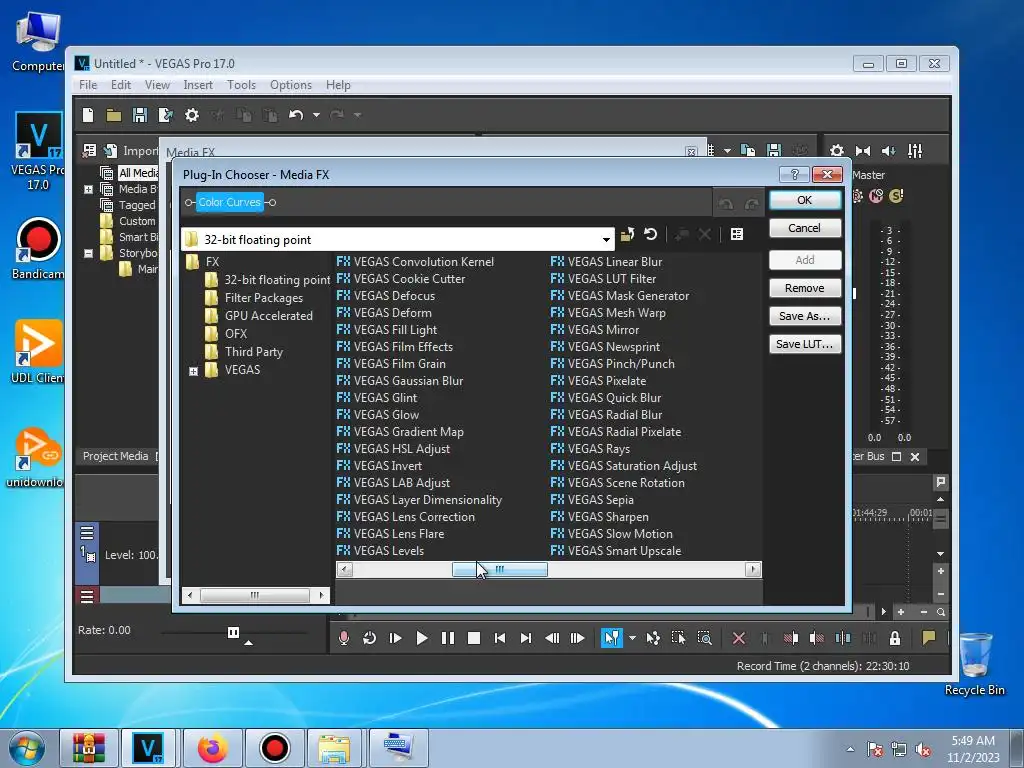Select OFX folder in tree
Image resolution: width=1024 pixels, height=768 pixels.
[236, 334]
